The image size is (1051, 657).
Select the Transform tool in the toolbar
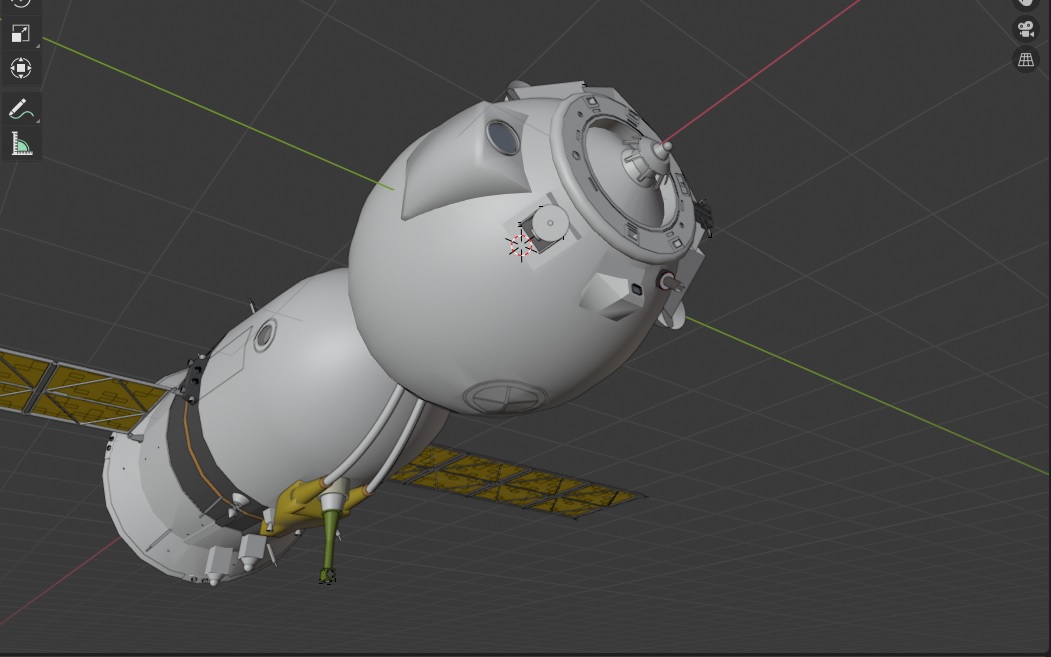(x=21, y=68)
